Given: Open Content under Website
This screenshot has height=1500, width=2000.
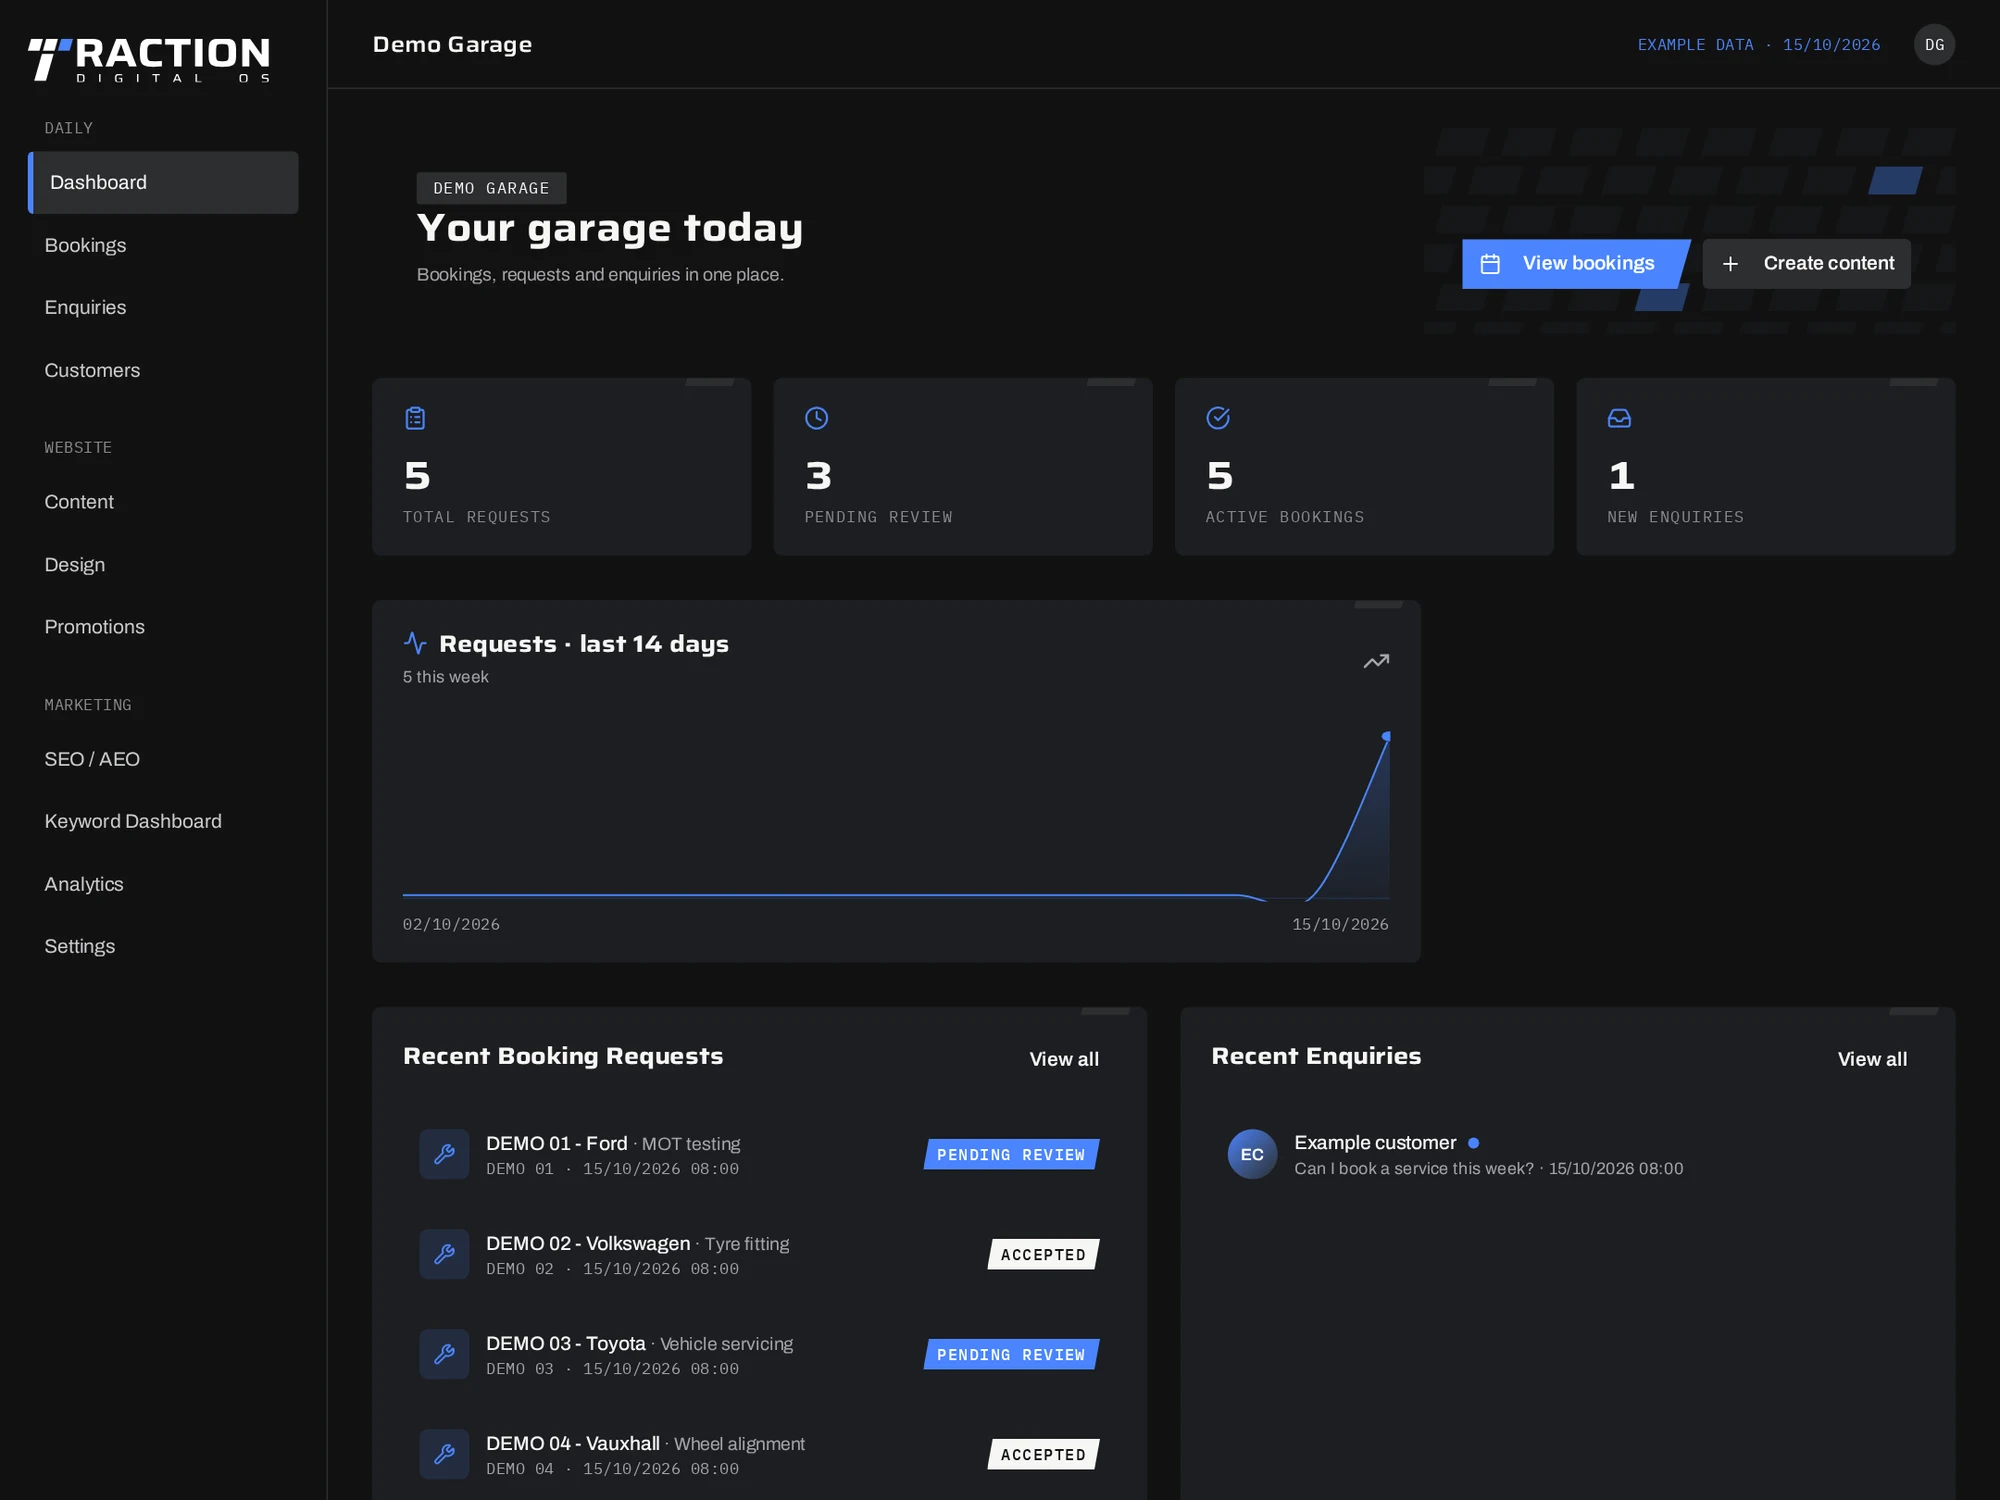Looking at the screenshot, I should coord(163,502).
